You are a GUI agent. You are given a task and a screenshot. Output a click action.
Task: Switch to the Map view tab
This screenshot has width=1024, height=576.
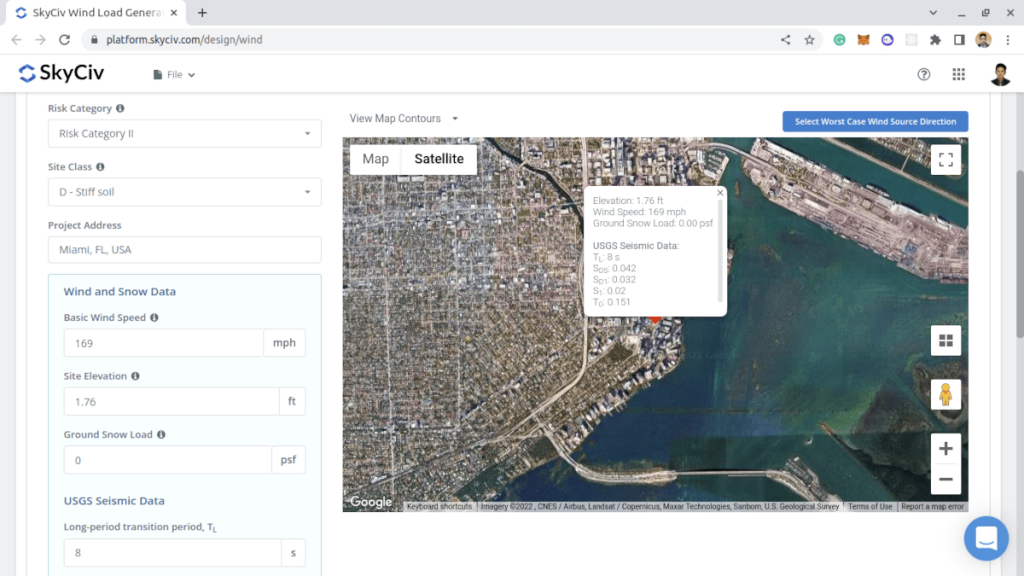[x=375, y=159]
